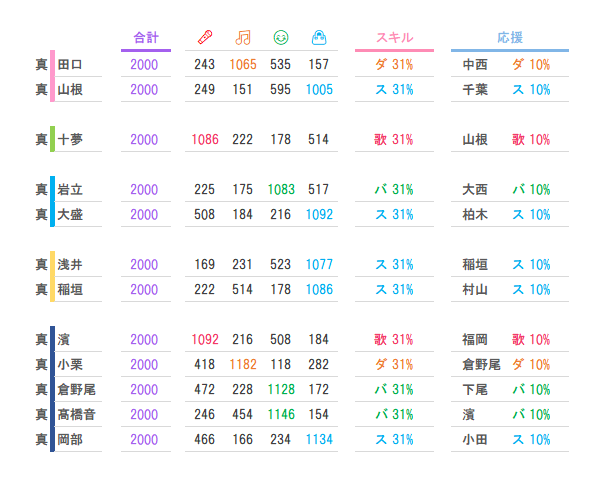This screenshot has height=477, width=601.
Task: Click member name 高橋音
Action: click(x=76, y=414)
